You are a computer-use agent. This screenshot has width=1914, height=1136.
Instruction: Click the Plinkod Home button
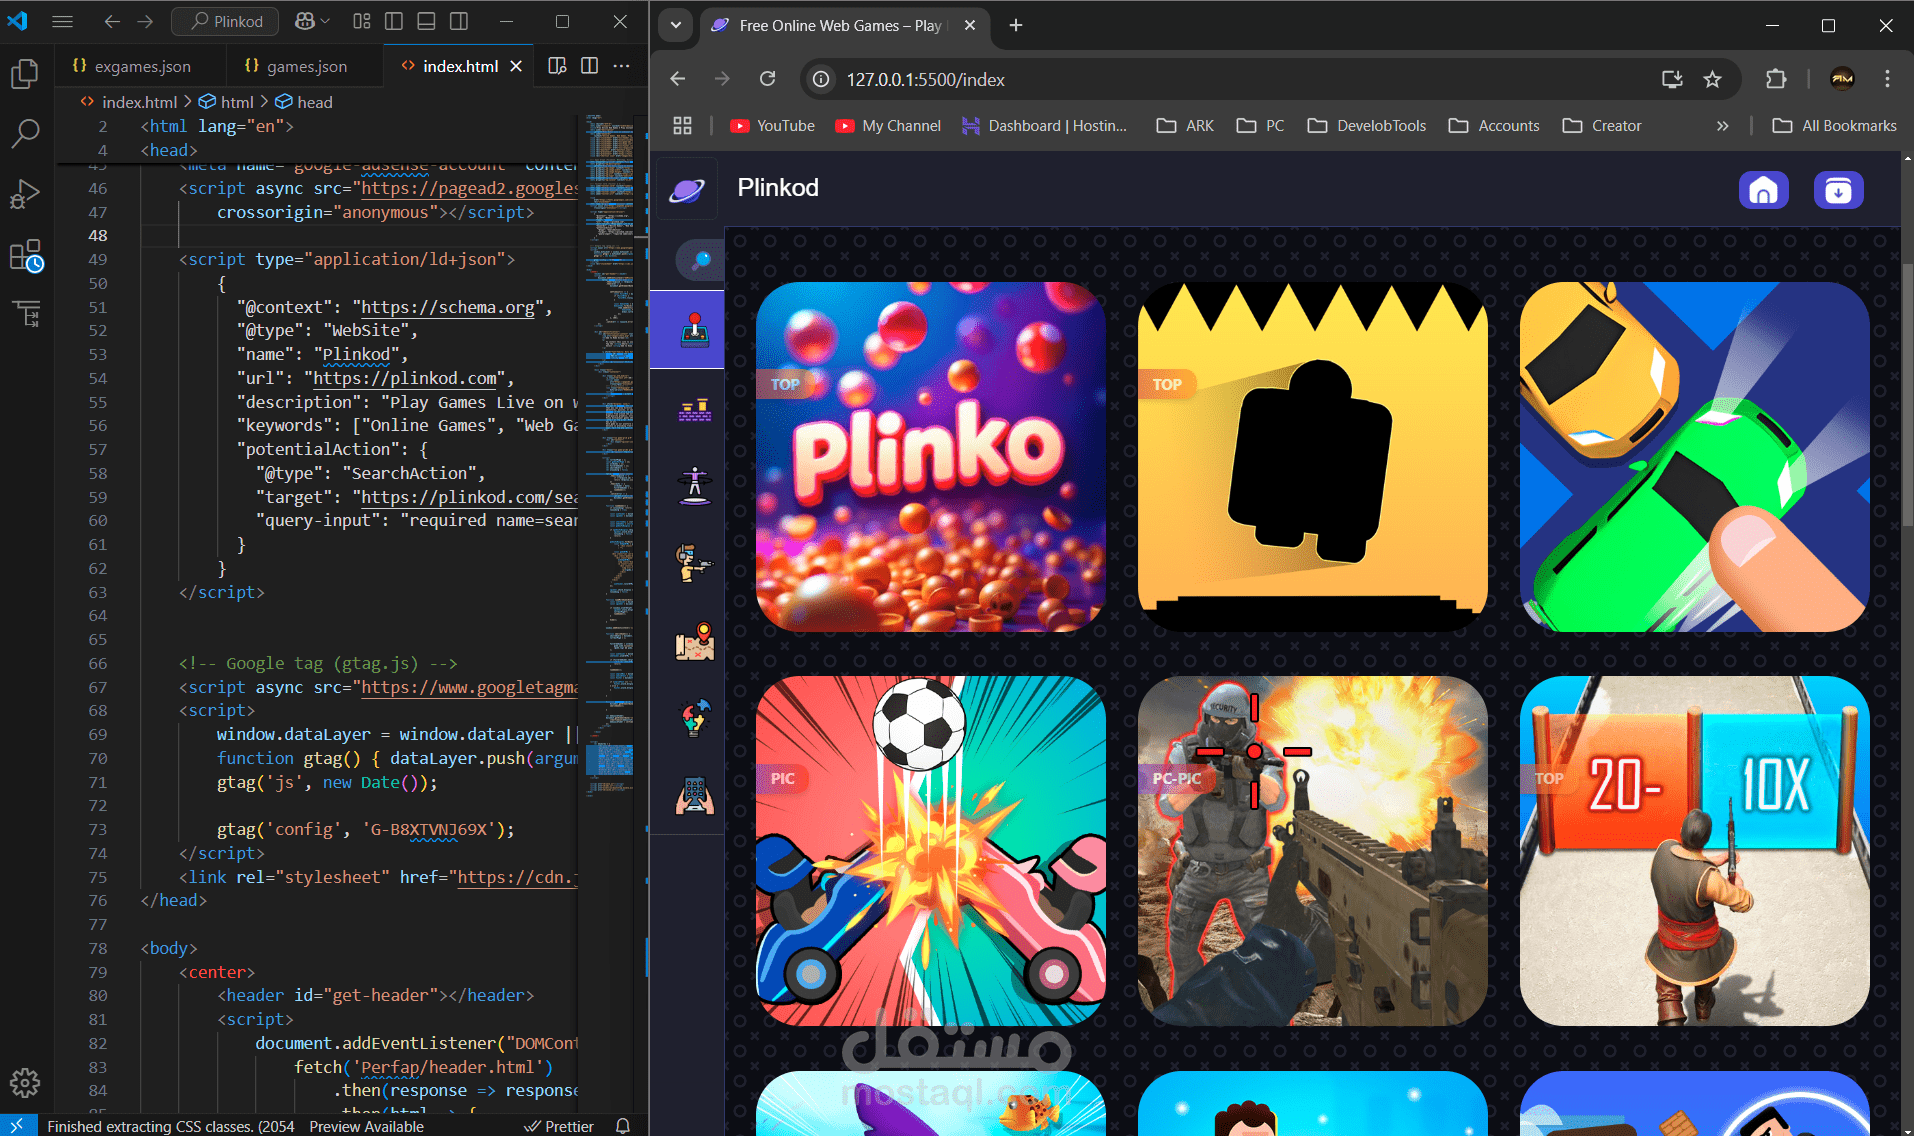point(1763,190)
